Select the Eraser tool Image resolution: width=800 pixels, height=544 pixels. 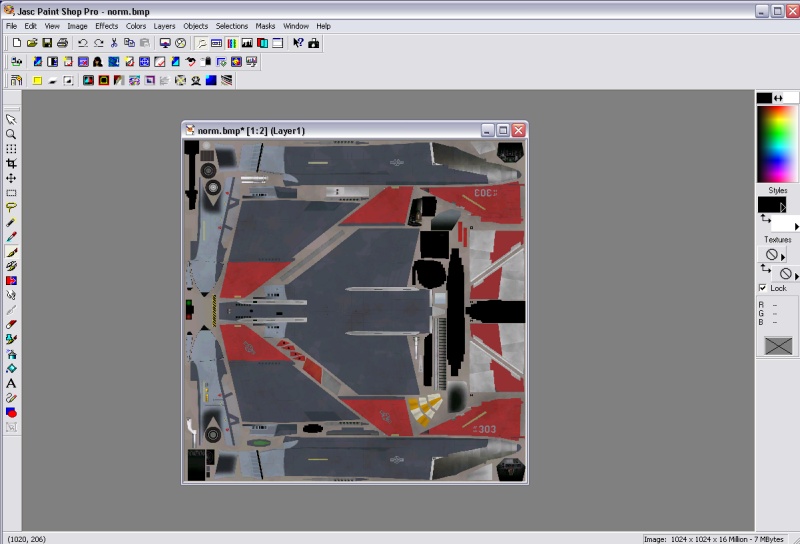coord(11,325)
